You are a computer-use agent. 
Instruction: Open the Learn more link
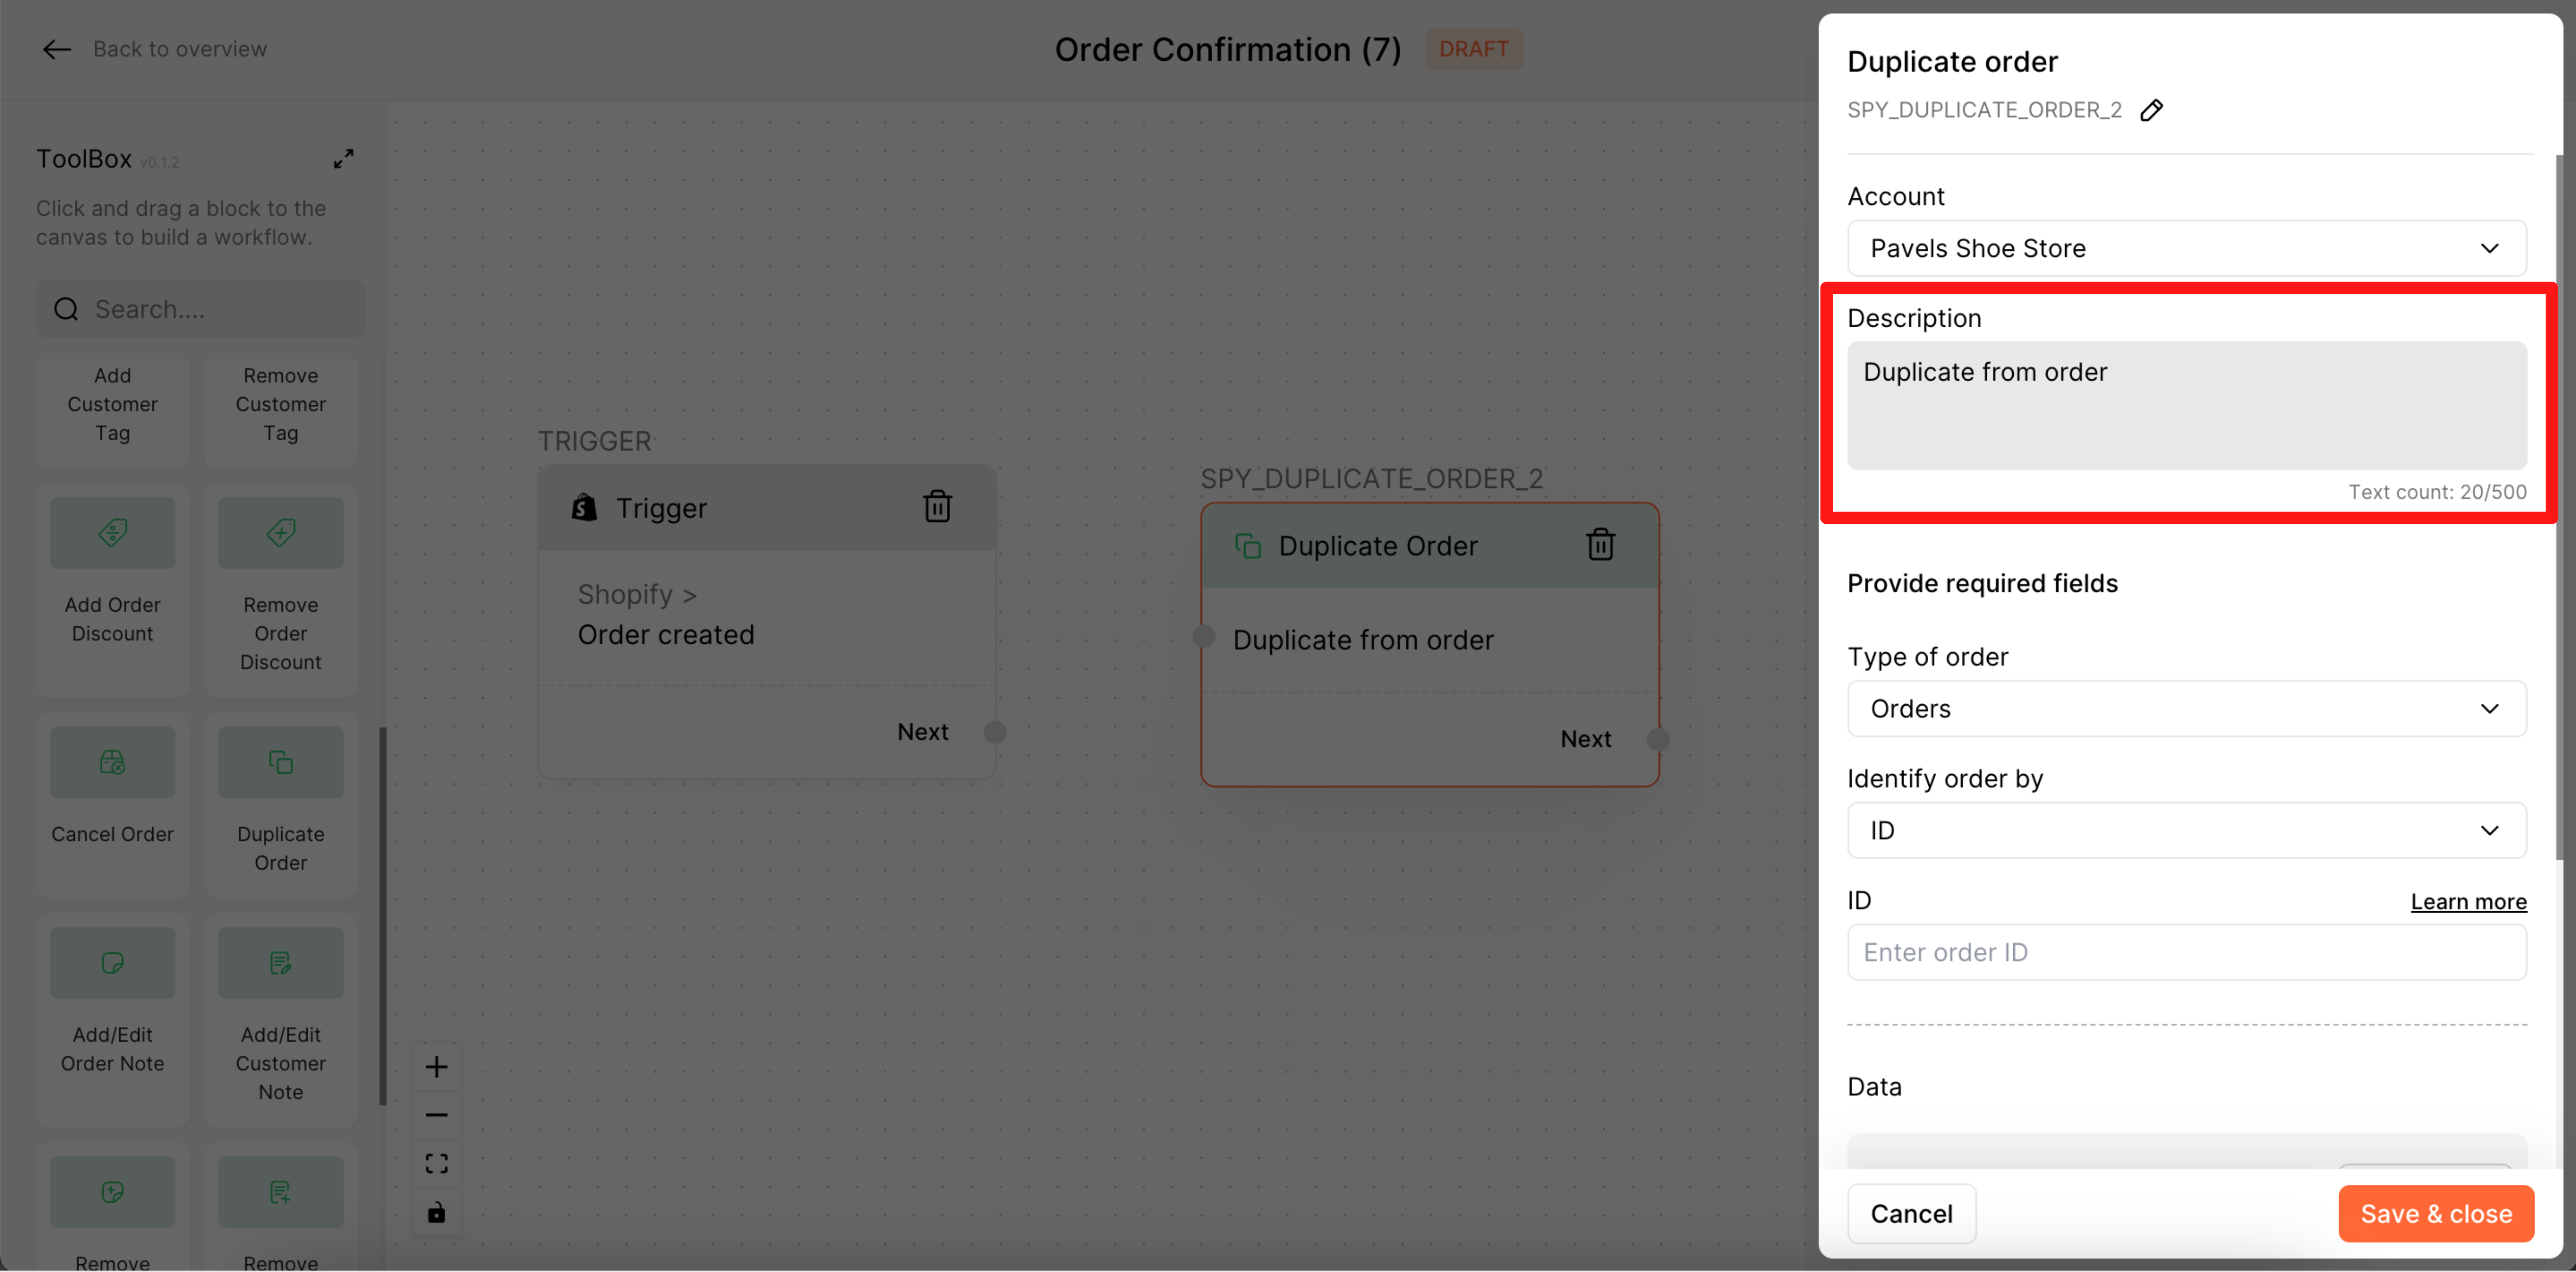click(2468, 901)
